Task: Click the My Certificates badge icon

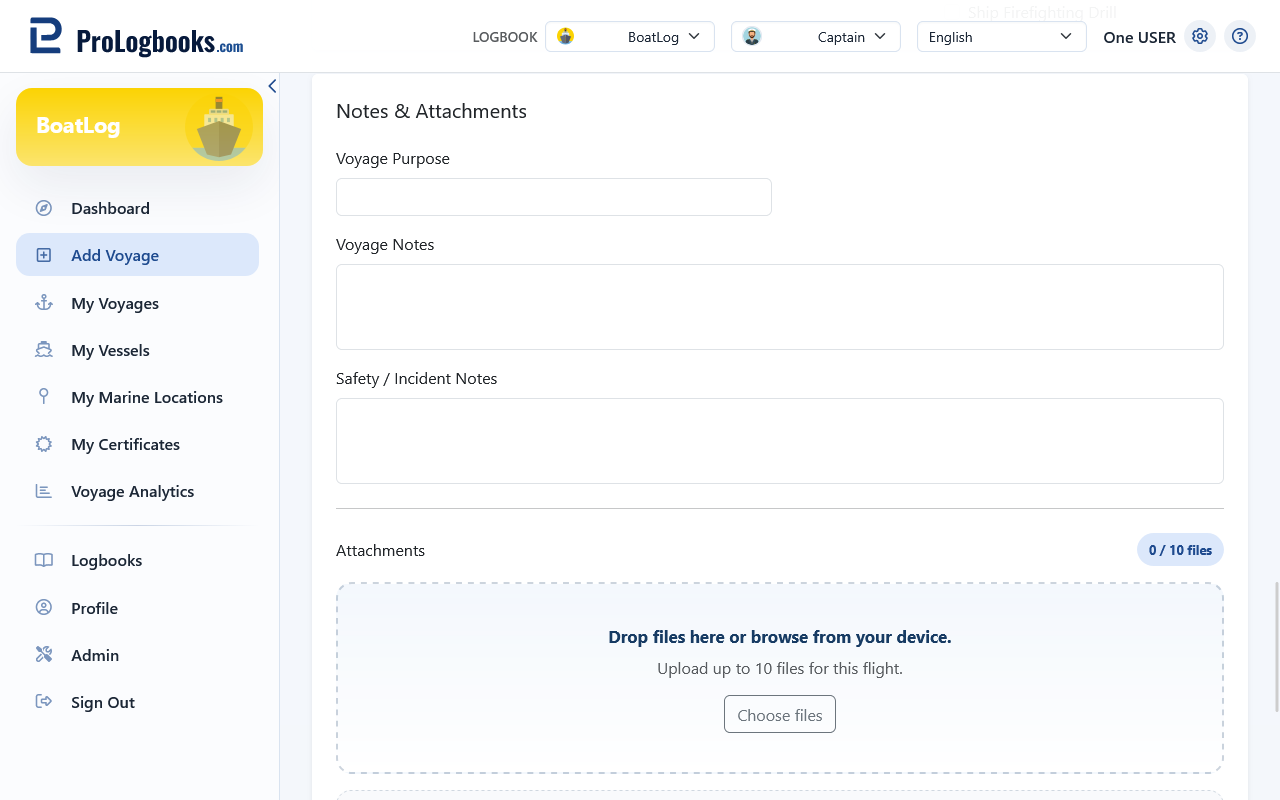Action: [44, 444]
